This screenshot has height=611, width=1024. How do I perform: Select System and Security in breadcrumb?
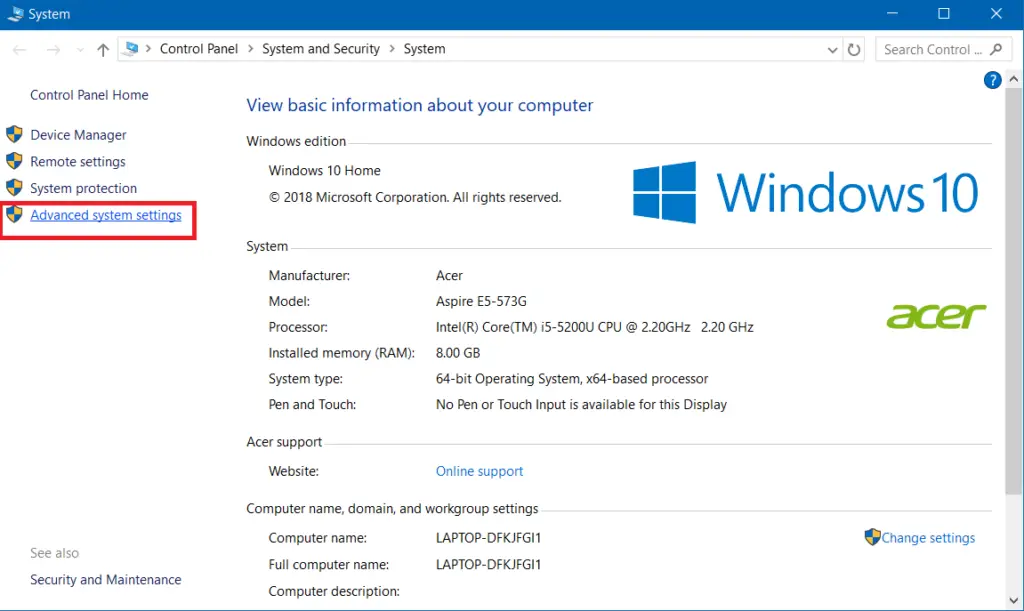click(x=321, y=49)
